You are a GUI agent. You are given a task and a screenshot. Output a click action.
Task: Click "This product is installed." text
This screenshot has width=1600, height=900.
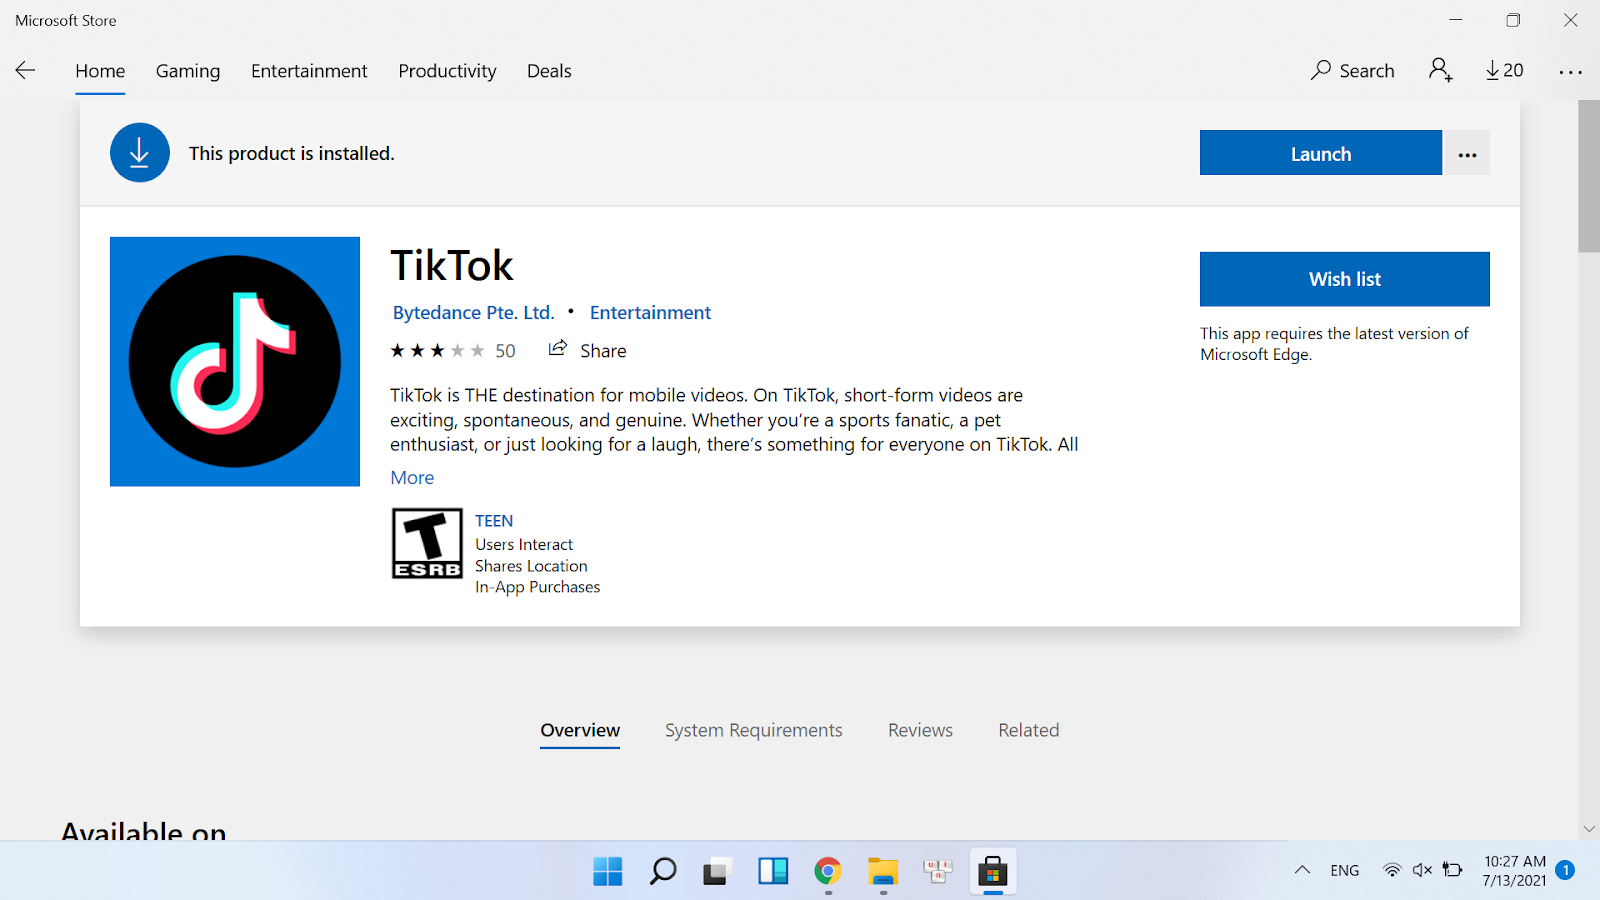(x=292, y=153)
